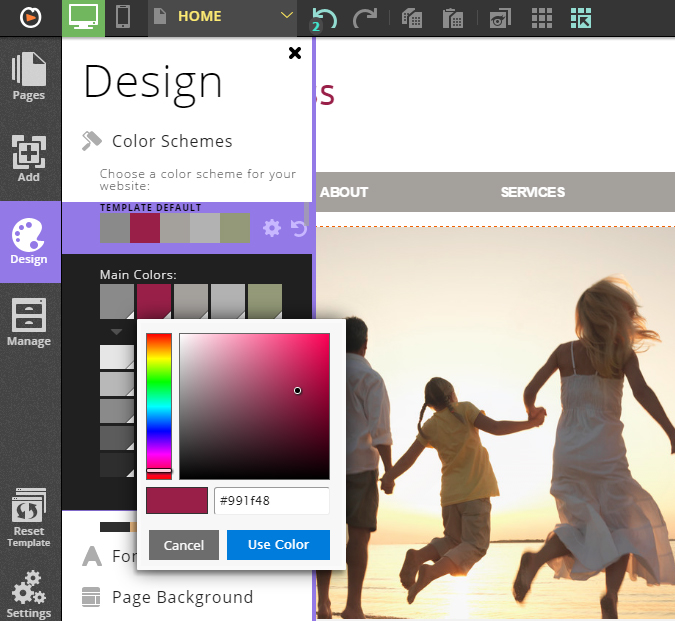Select the Template Default color scheme strip
Screen dimensions: 675x621
175,228
